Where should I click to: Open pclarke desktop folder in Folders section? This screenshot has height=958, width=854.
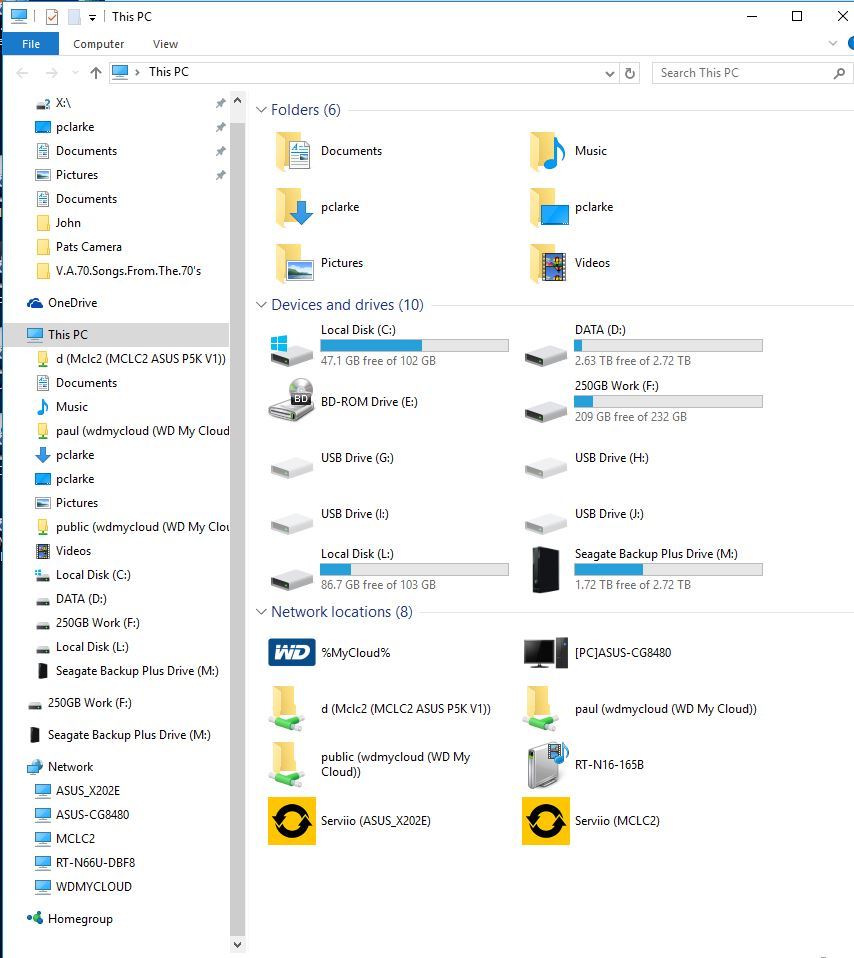coord(571,207)
